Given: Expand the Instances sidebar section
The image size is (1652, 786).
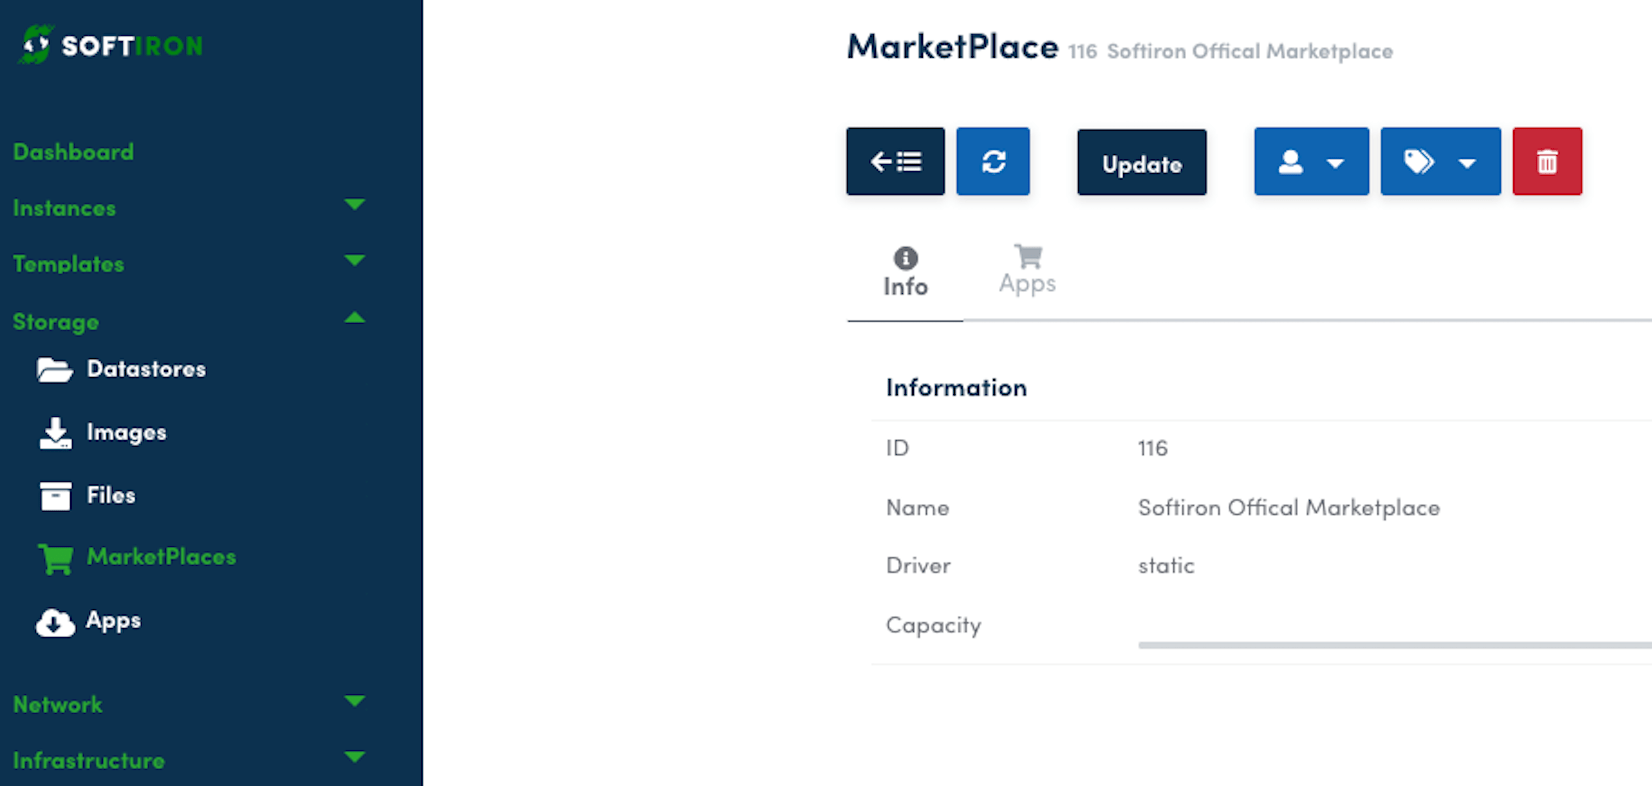Looking at the screenshot, I should (x=354, y=206).
